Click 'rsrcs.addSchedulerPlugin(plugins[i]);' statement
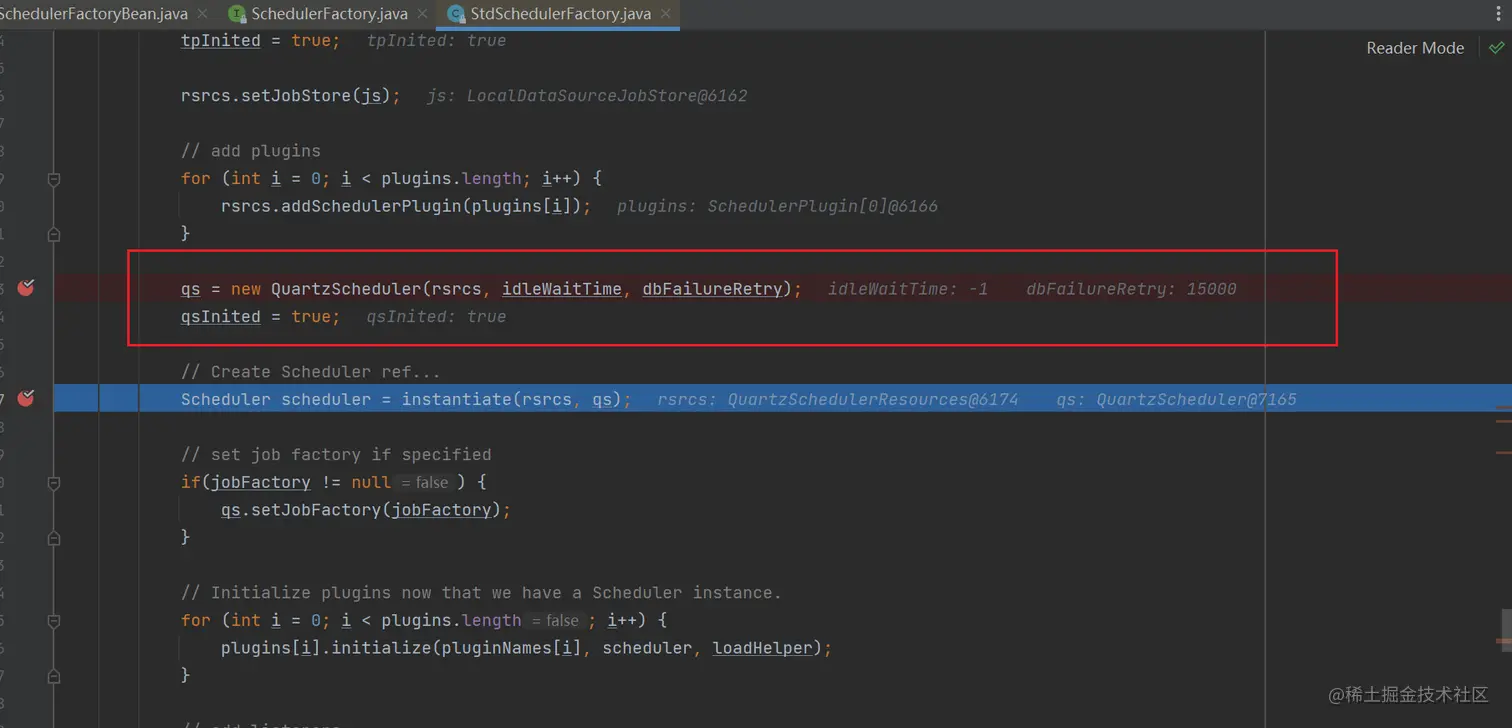This screenshot has height=728, width=1512. coord(406,206)
